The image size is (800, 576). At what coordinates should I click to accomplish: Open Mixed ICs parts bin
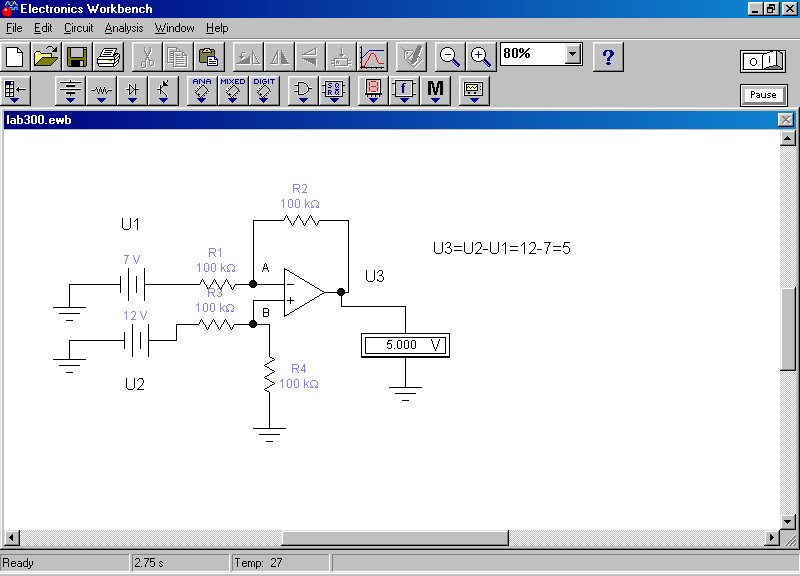pyautogui.click(x=233, y=91)
